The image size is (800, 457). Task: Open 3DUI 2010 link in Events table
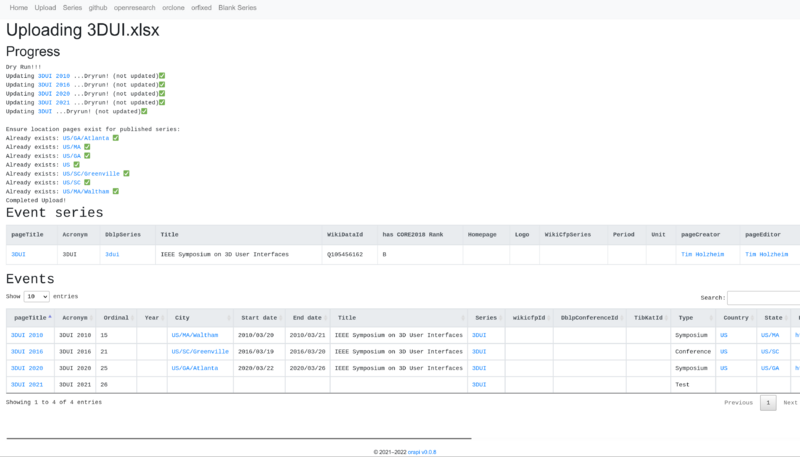pos(27,336)
